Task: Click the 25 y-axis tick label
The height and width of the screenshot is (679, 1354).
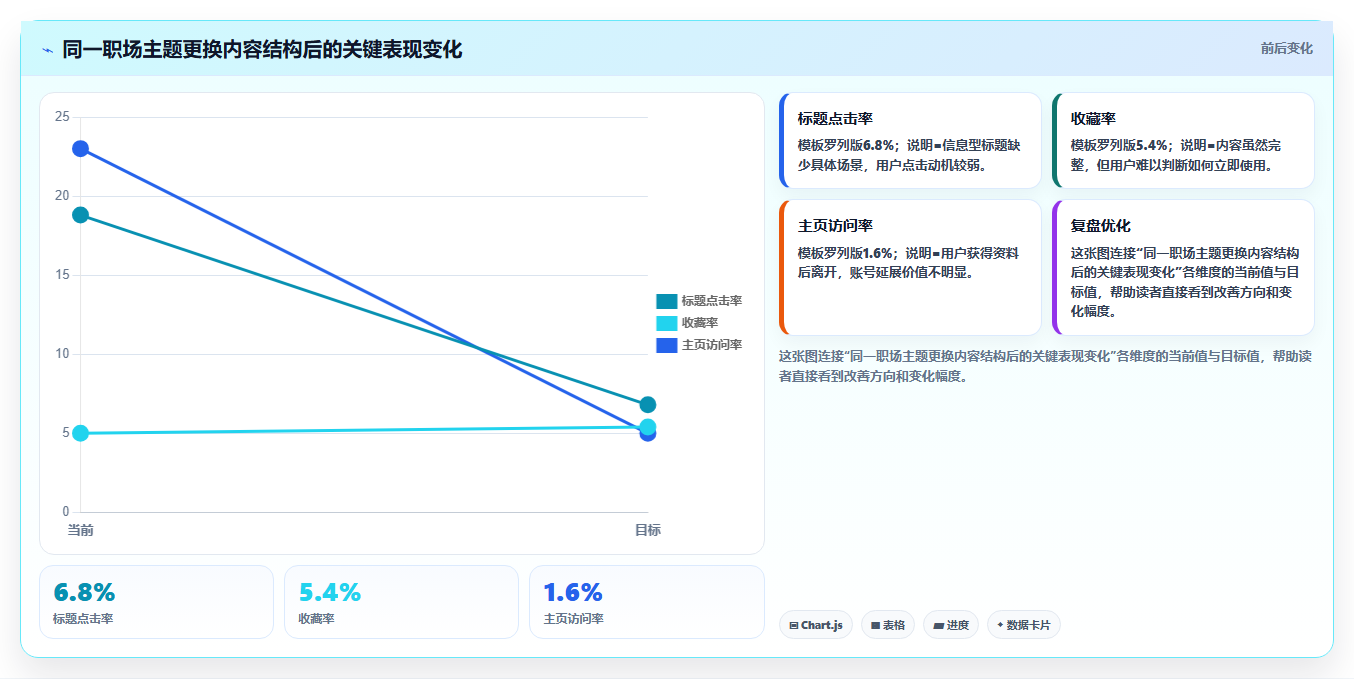Action: click(x=62, y=117)
